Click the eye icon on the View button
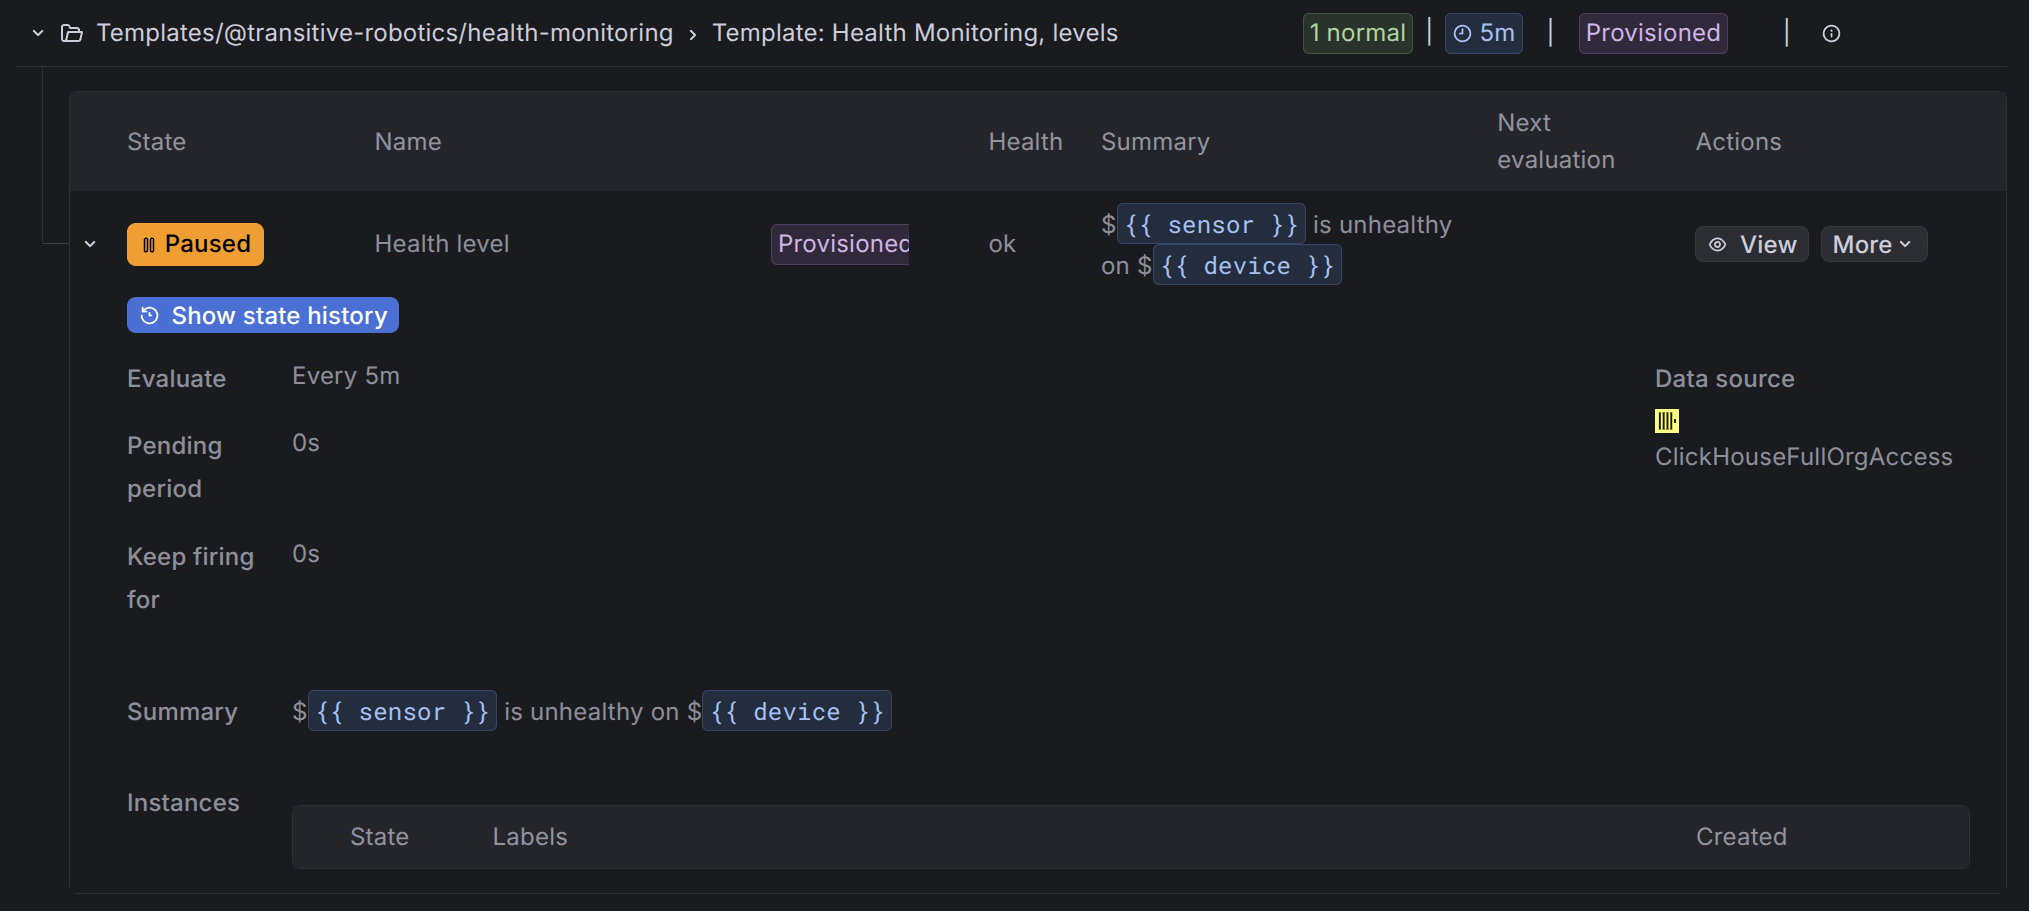The height and width of the screenshot is (911, 2029). [1718, 243]
